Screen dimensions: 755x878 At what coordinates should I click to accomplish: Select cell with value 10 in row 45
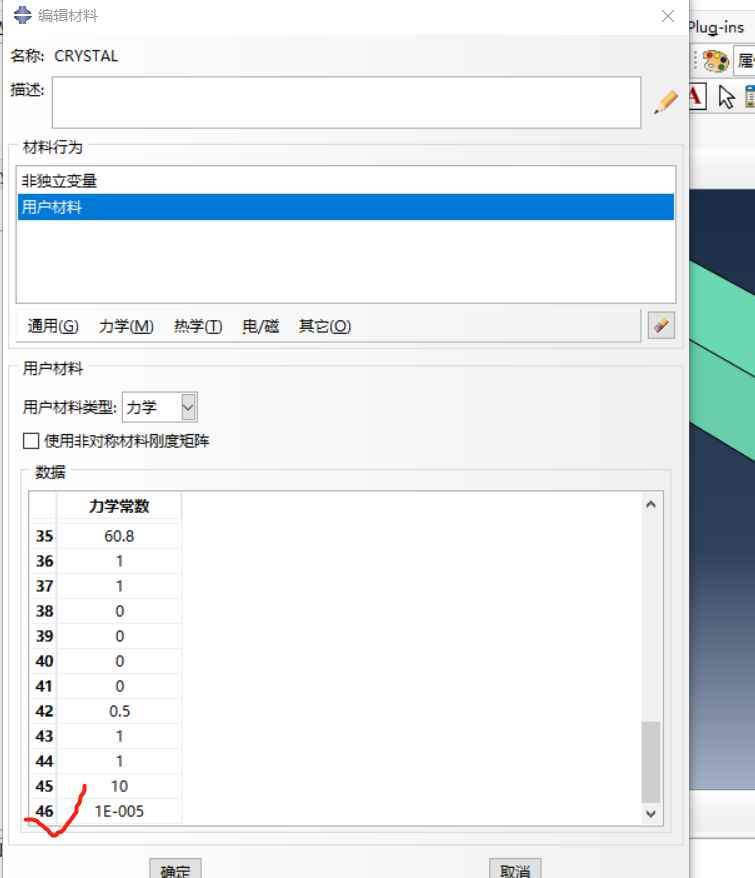119,786
